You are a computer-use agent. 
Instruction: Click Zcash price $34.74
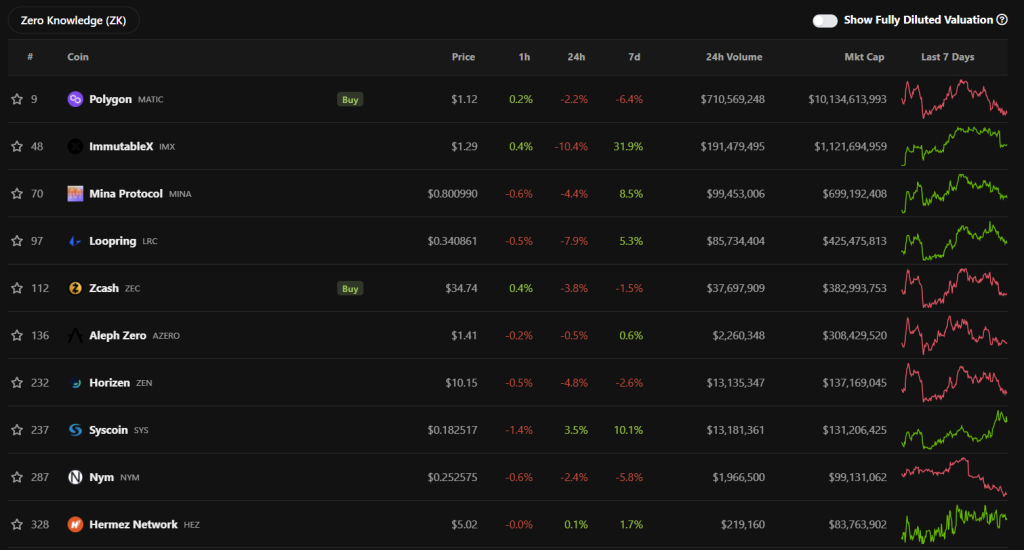point(461,288)
